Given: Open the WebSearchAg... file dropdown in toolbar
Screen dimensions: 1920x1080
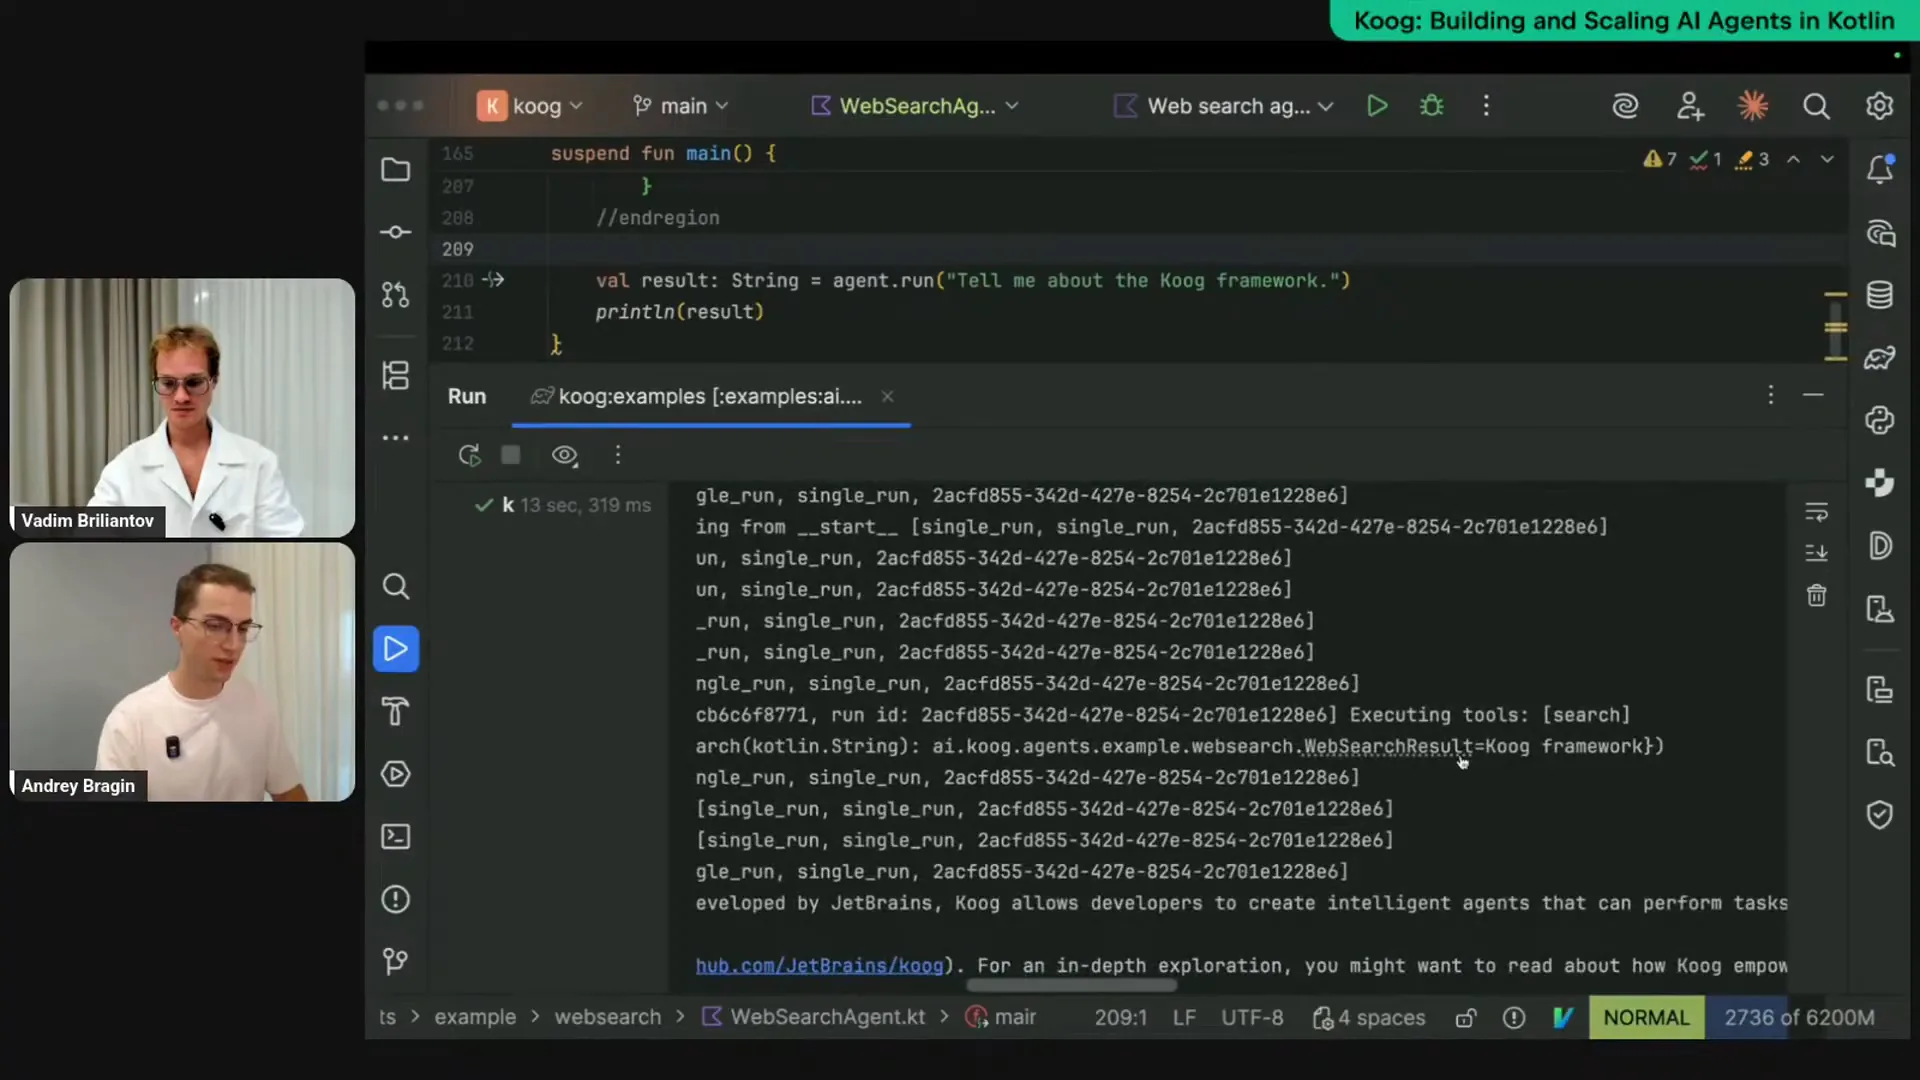Looking at the screenshot, I should pos(914,106).
